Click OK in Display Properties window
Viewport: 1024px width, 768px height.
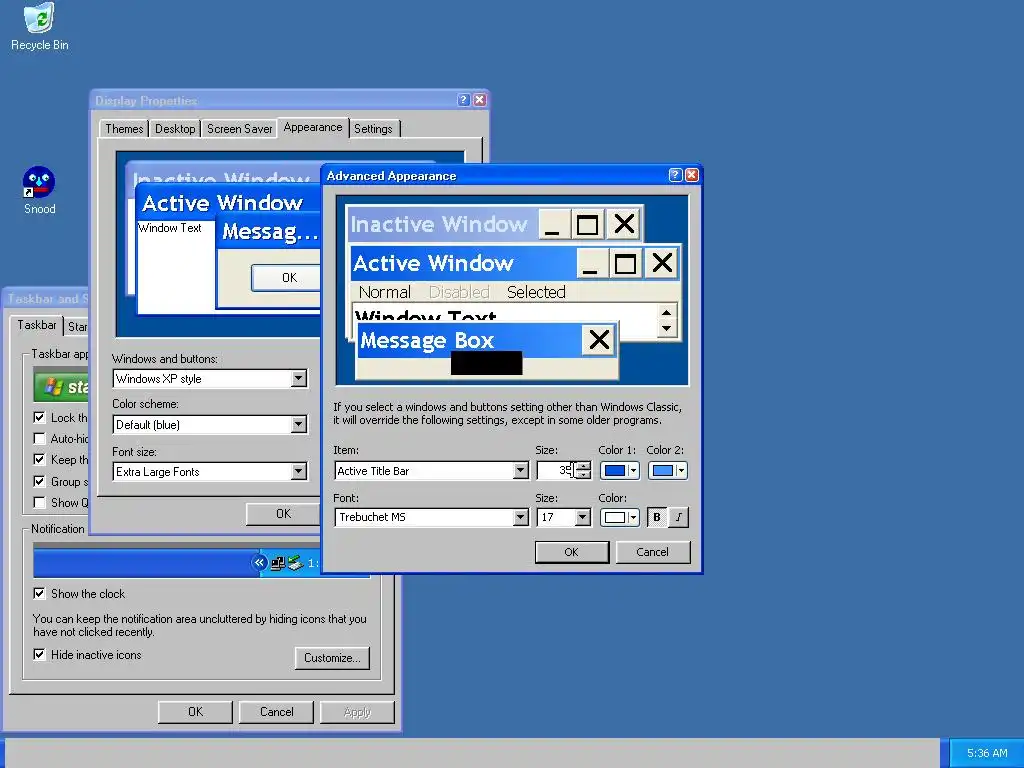(283, 514)
